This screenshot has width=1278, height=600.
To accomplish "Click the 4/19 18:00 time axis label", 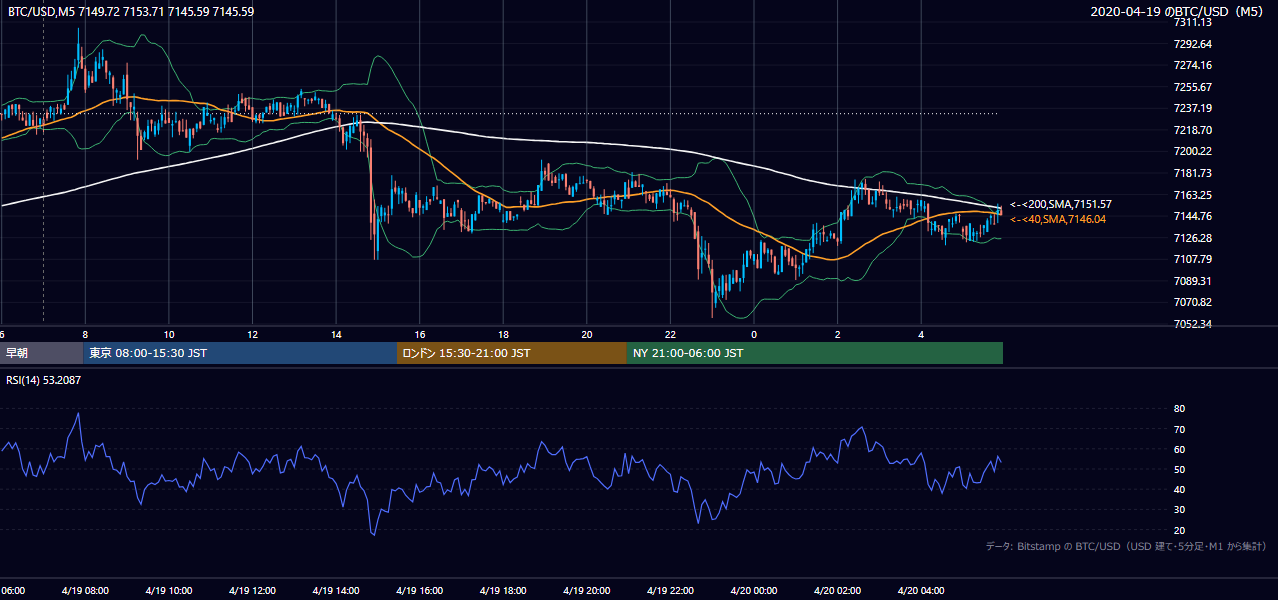I will pyautogui.click(x=502, y=591).
